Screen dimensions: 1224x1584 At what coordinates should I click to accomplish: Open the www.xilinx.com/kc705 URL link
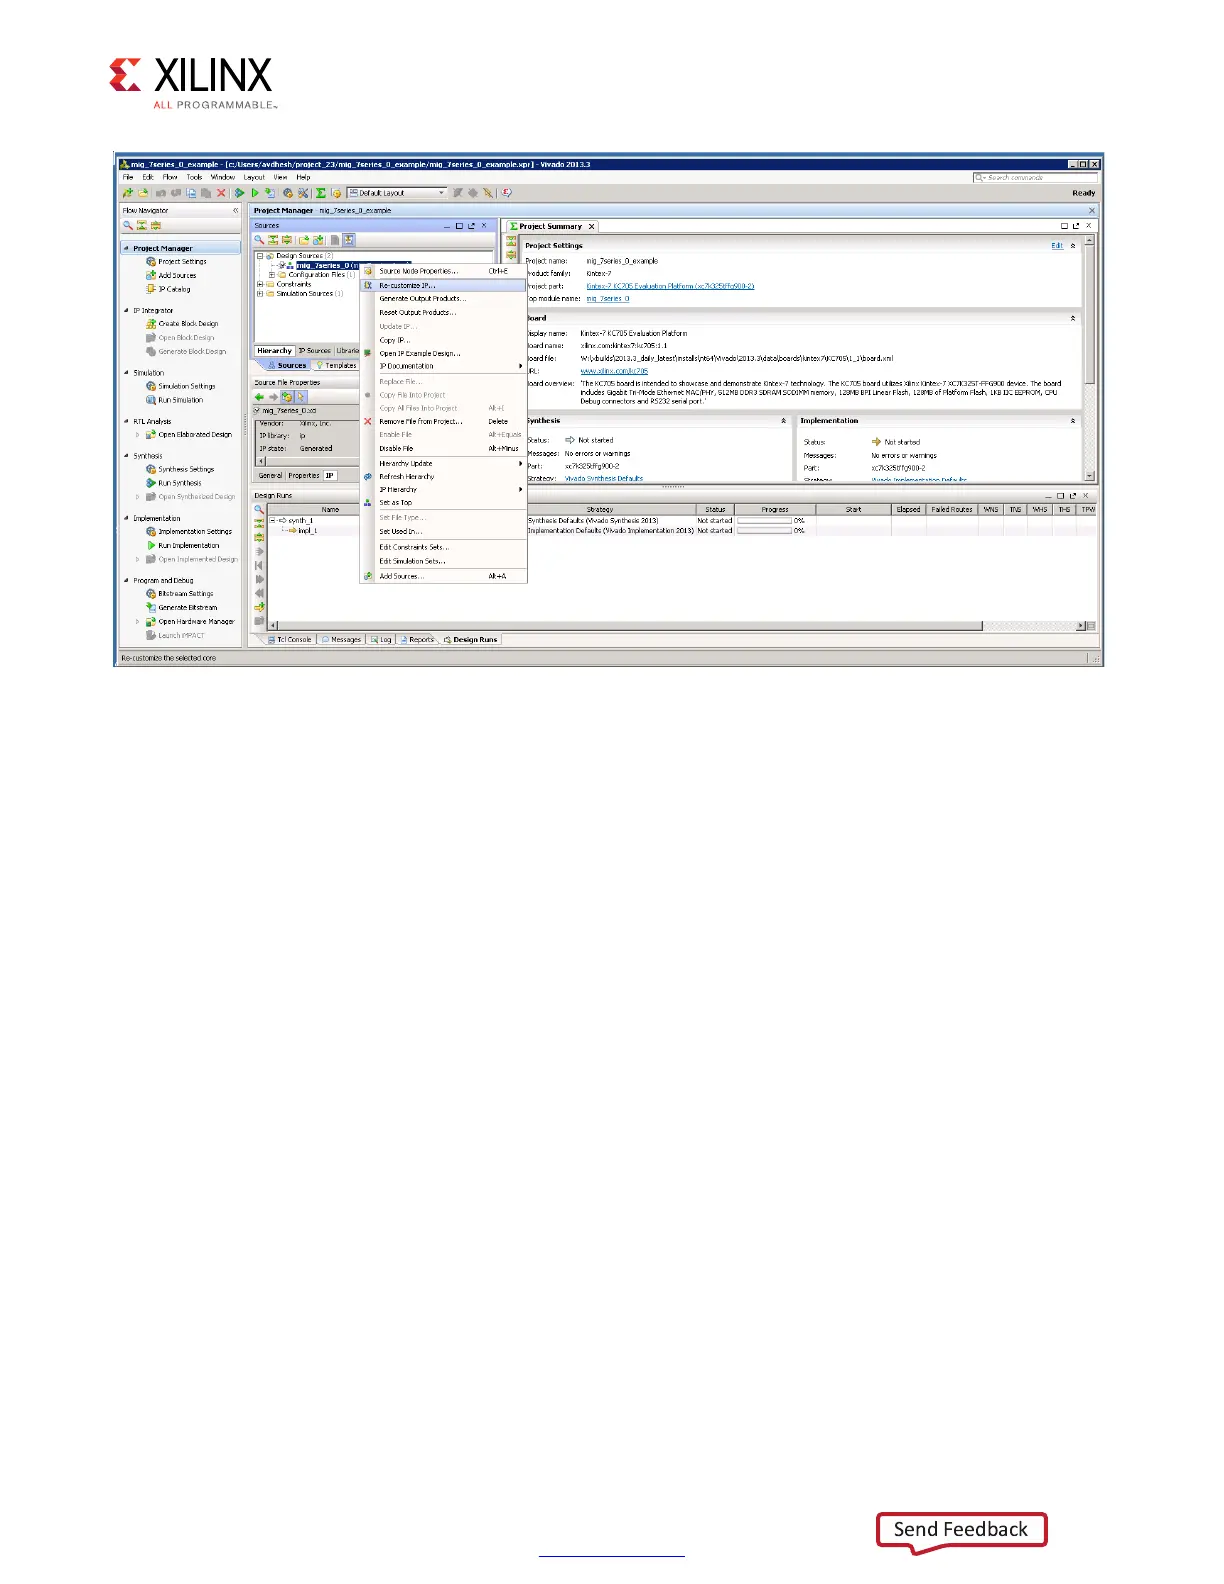[x=614, y=371]
